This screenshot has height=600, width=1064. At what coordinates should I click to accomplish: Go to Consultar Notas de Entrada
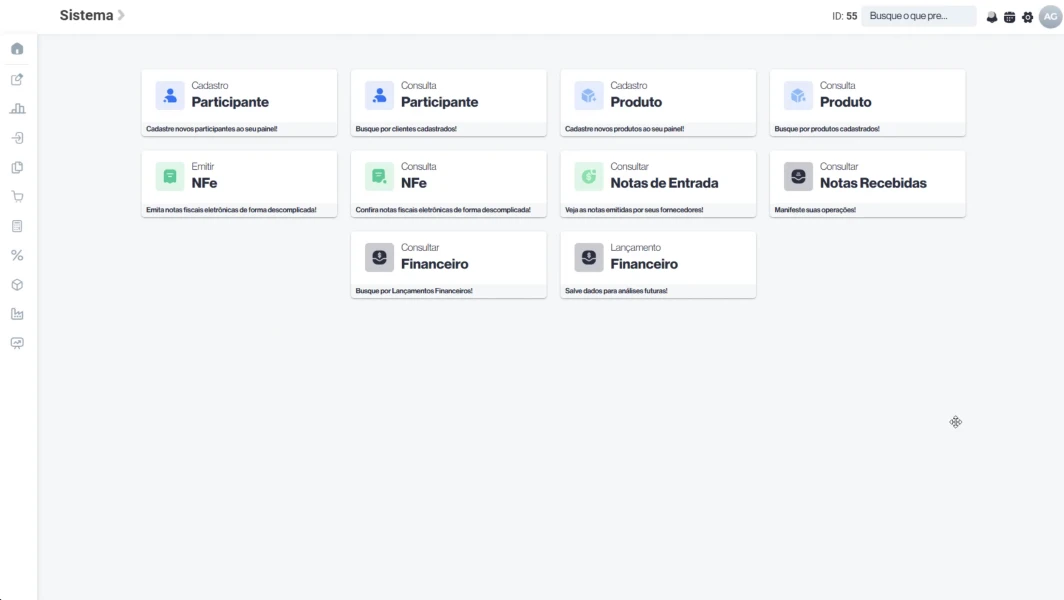click(658, 183)
